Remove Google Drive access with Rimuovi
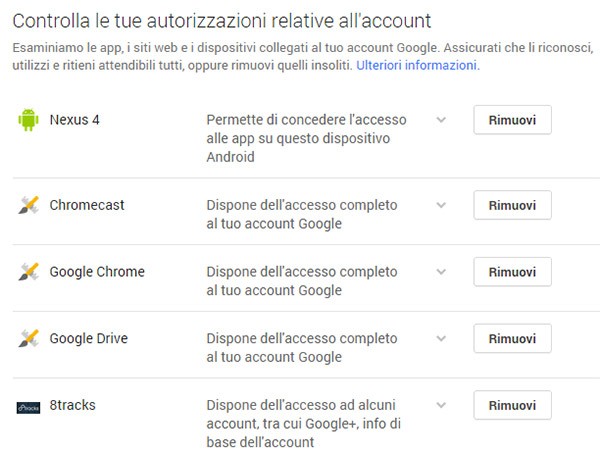600x454 pixels. point(512,338)
